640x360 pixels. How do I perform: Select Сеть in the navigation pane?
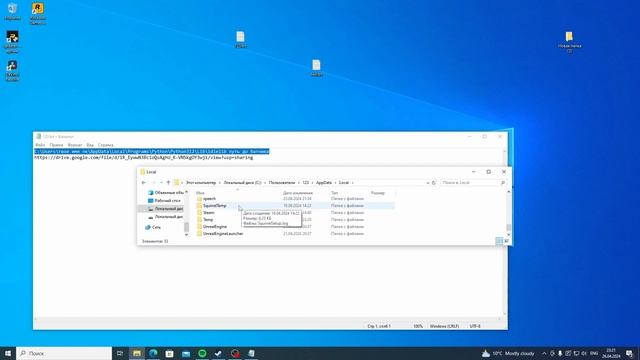[x=153, y=227]
